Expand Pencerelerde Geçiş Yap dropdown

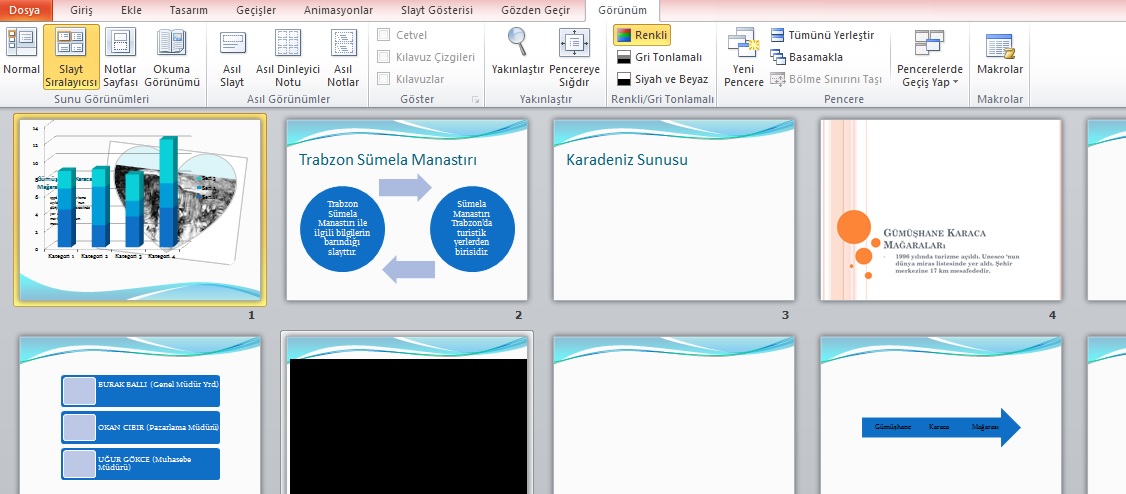[x=929, y=58]
